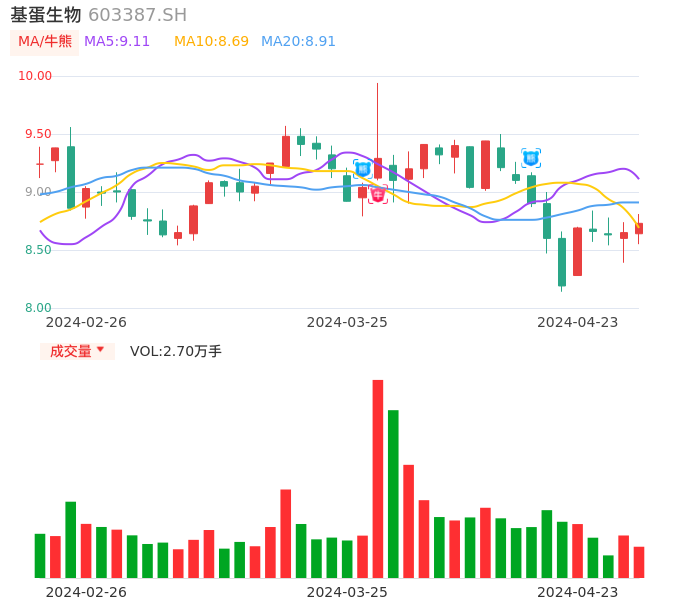This screenshot has width=686, height=606.
Task: Click the blue bear (熊) marker near 2024-03-25
Action: point(362,169)
